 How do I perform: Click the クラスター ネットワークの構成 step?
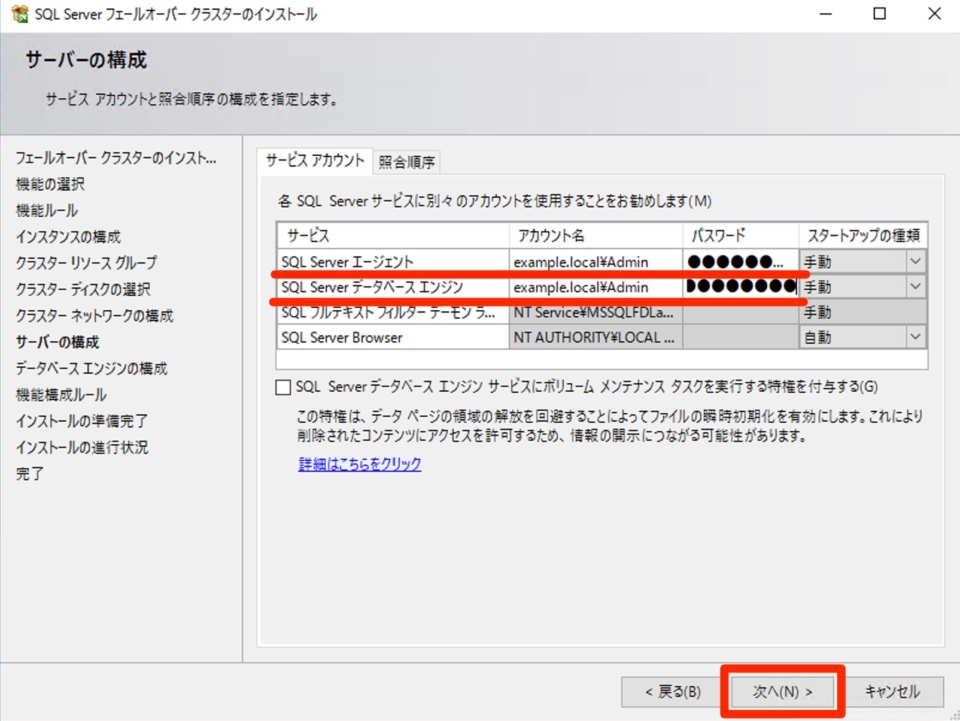(x=94, y=316)
